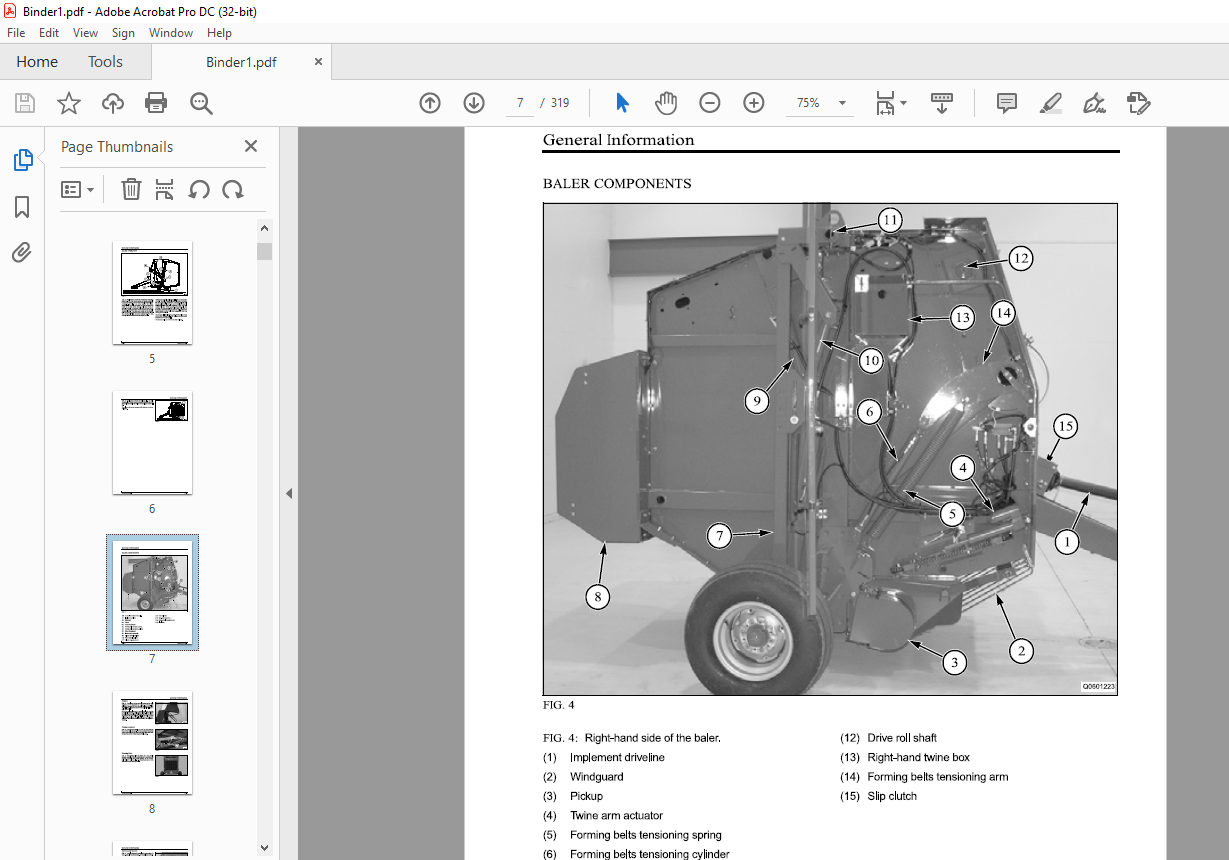This screenshot has width=1229, height=860.
Task: Click the 'Drive roll shaft' legend entry
Action: pos(902,738)
